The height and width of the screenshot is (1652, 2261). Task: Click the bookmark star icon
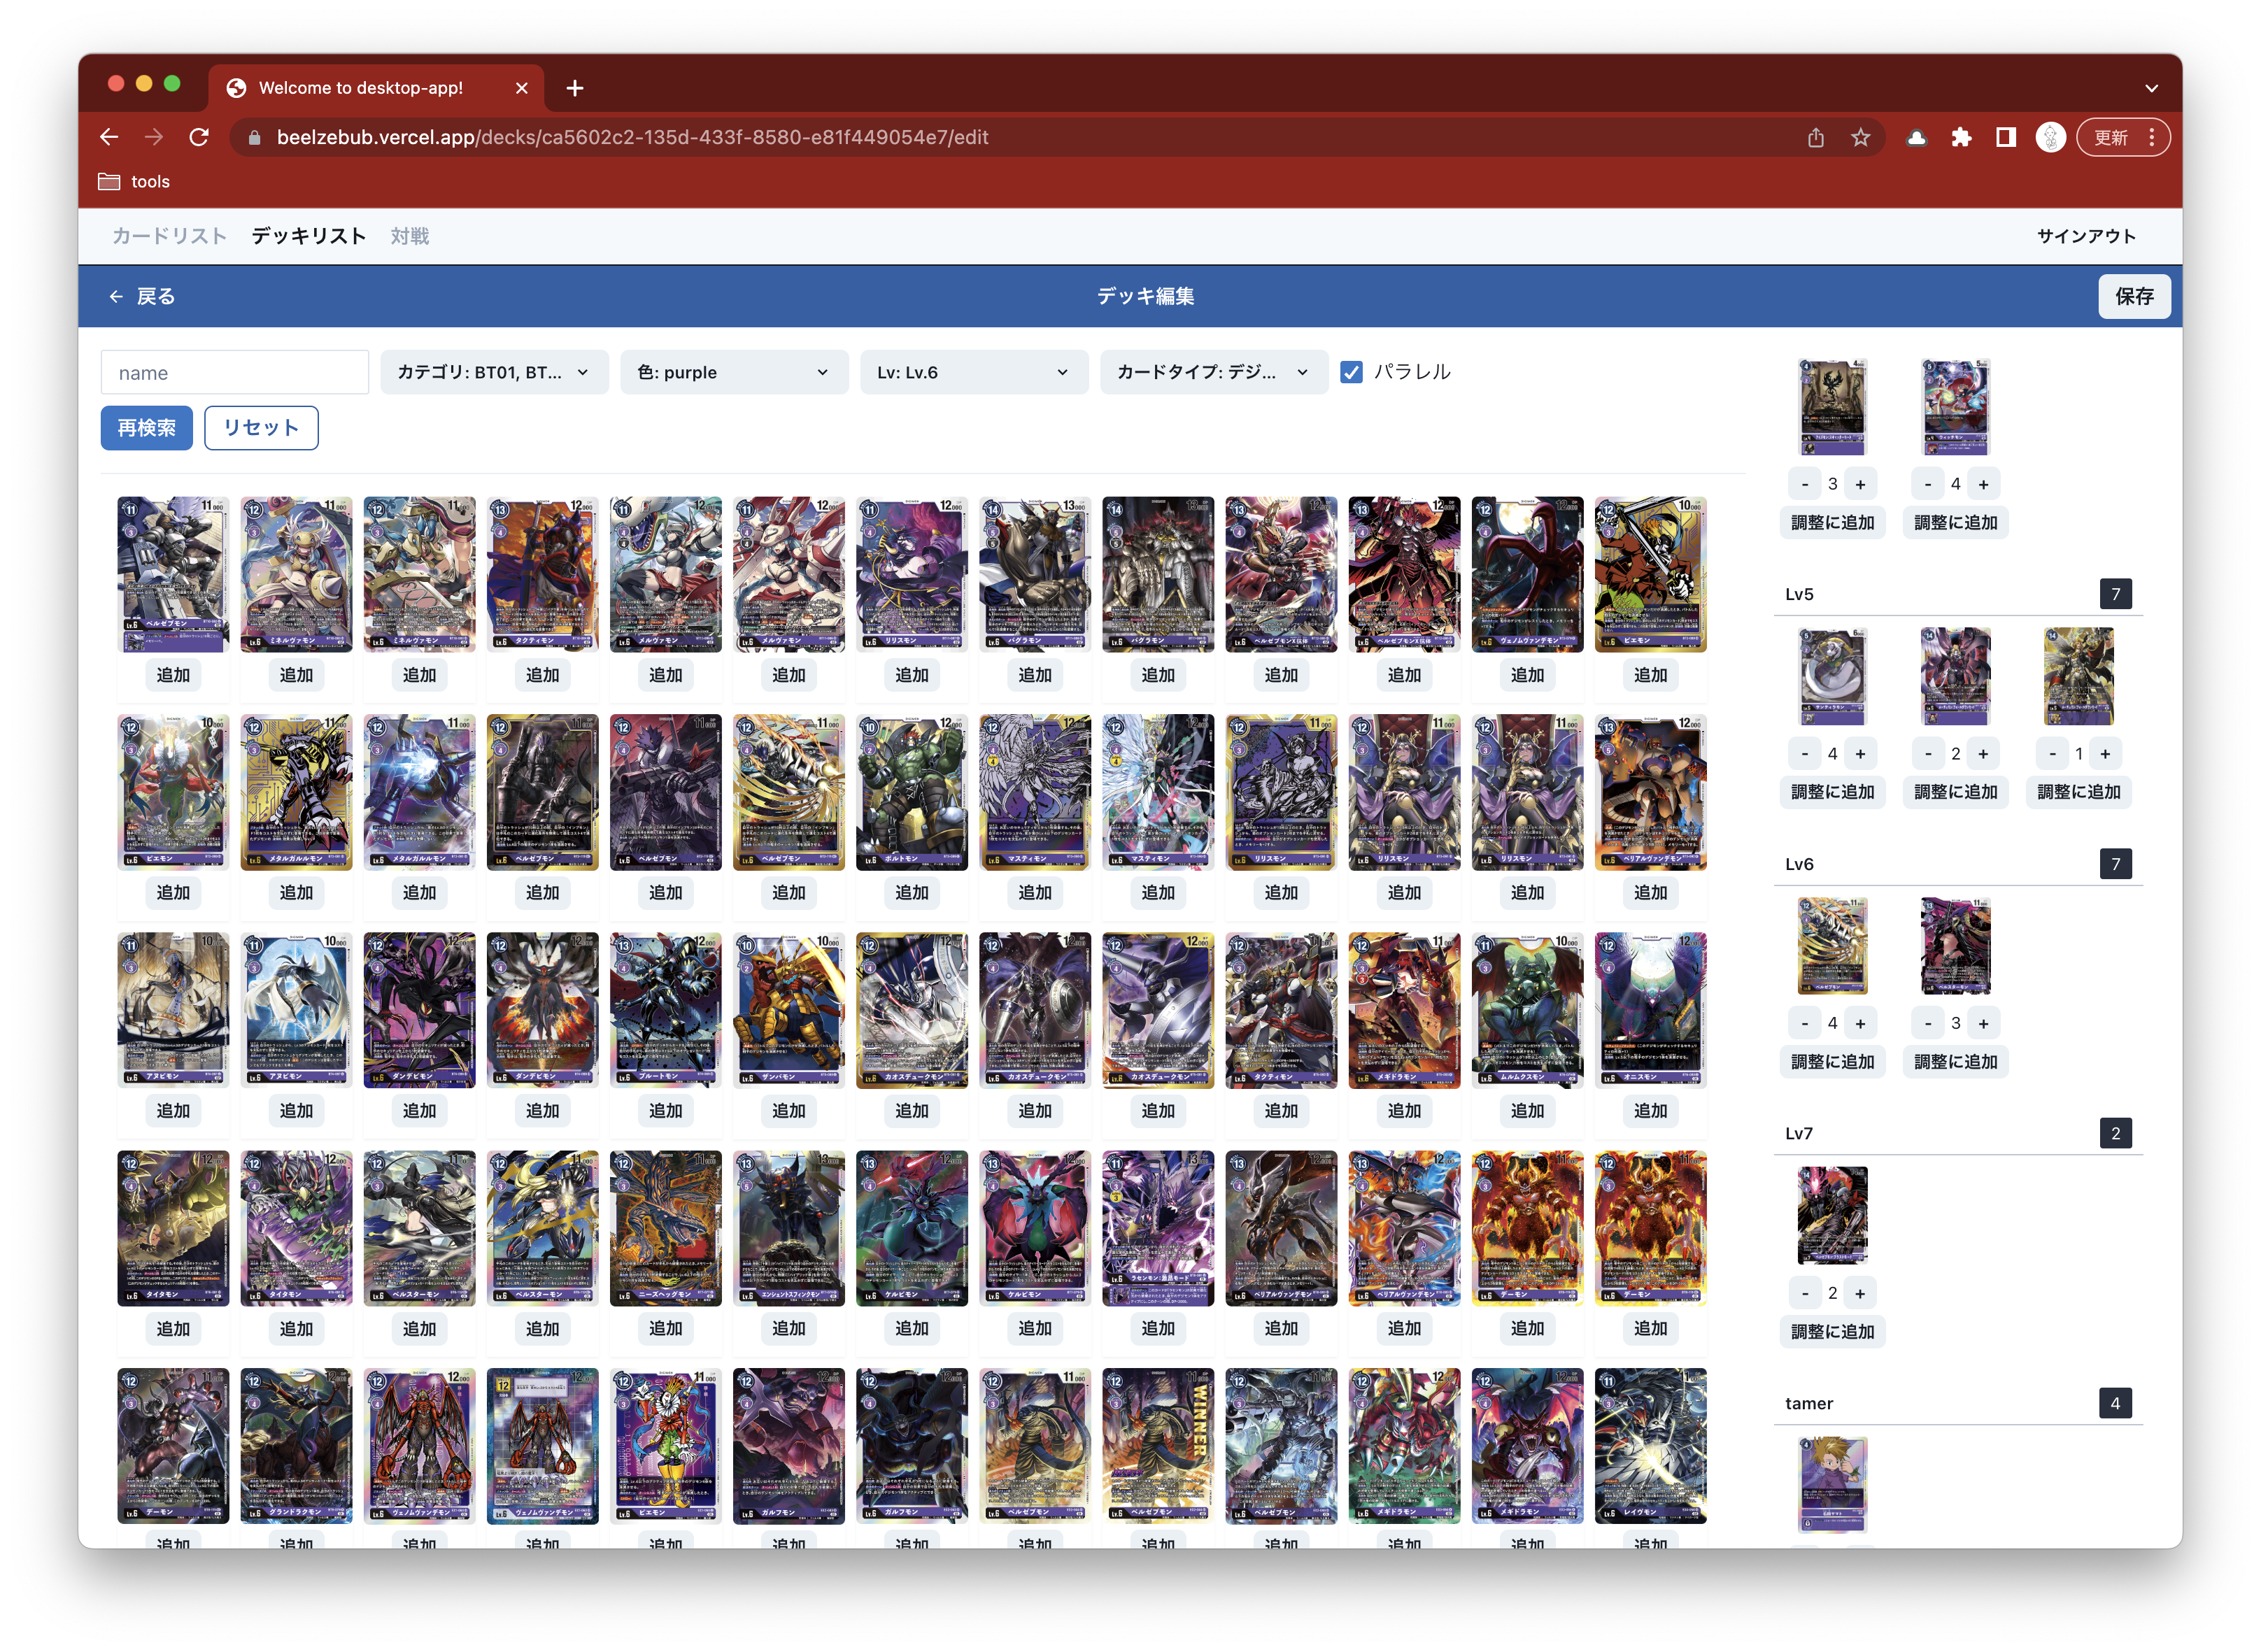tap(1860, 138)
